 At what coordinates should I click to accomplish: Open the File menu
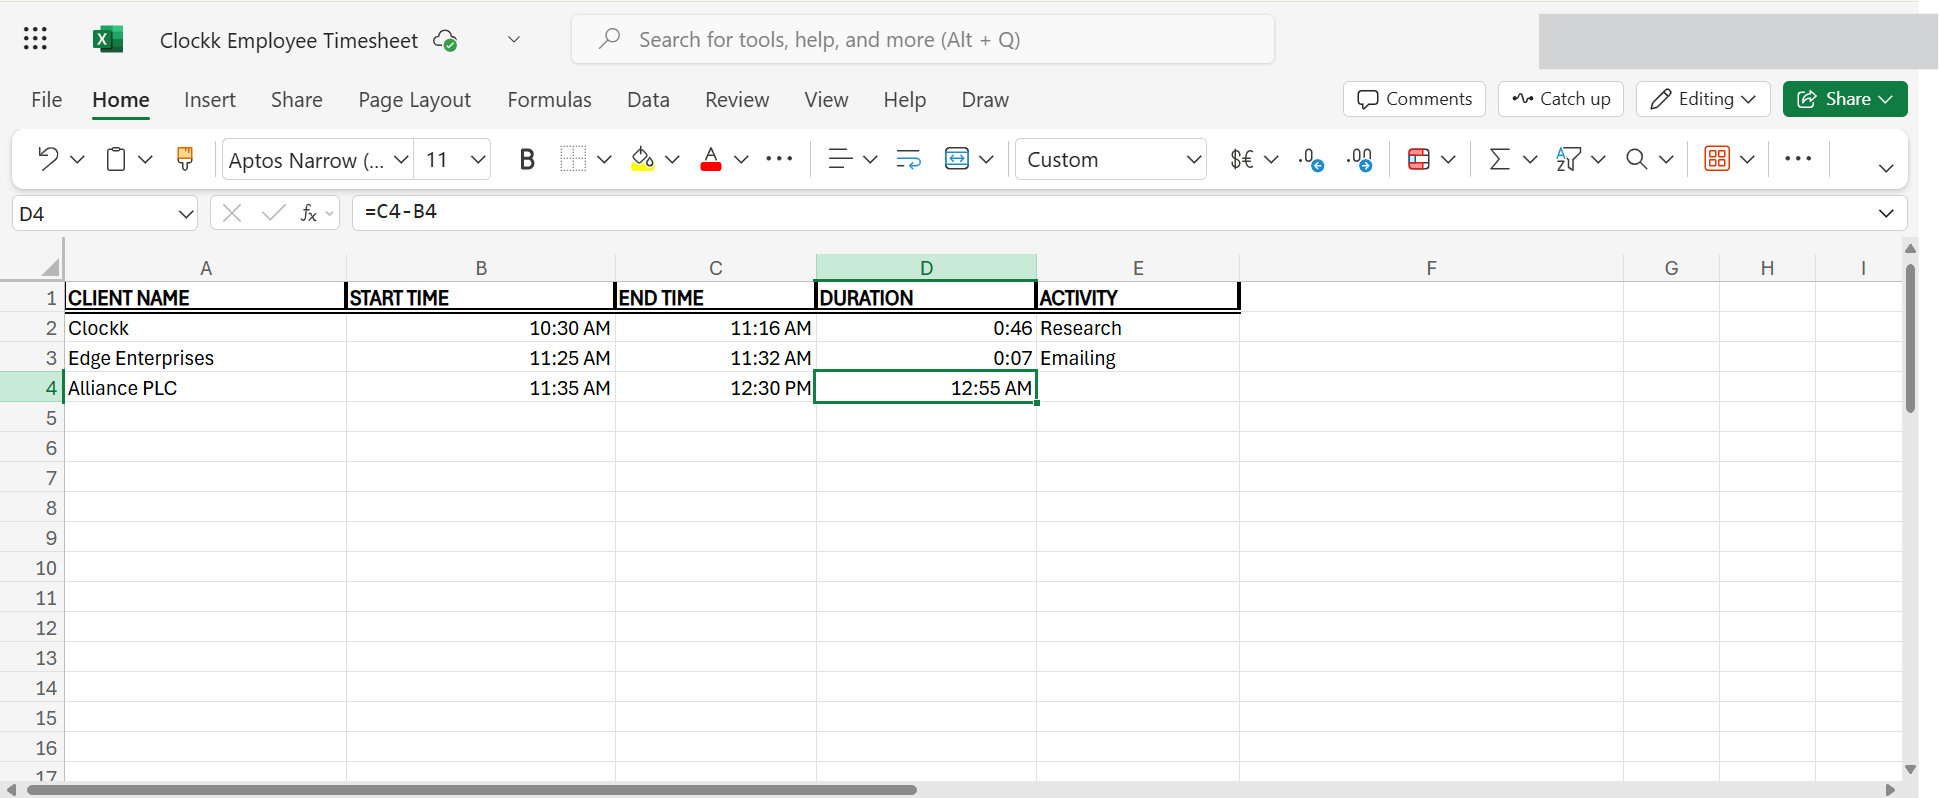pyautogui.click(x=46, y=100)
